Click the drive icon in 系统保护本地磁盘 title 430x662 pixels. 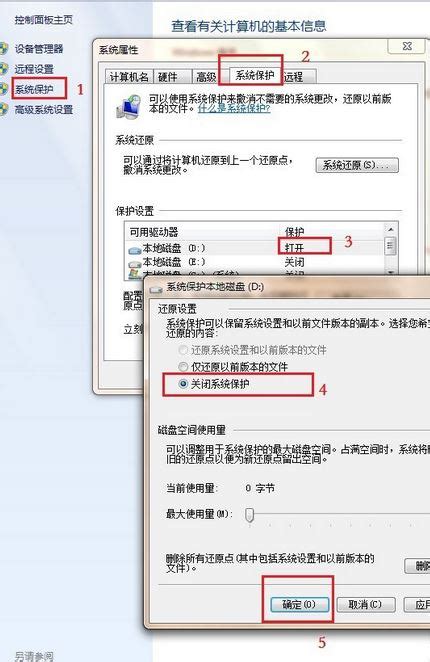[156, 288]
